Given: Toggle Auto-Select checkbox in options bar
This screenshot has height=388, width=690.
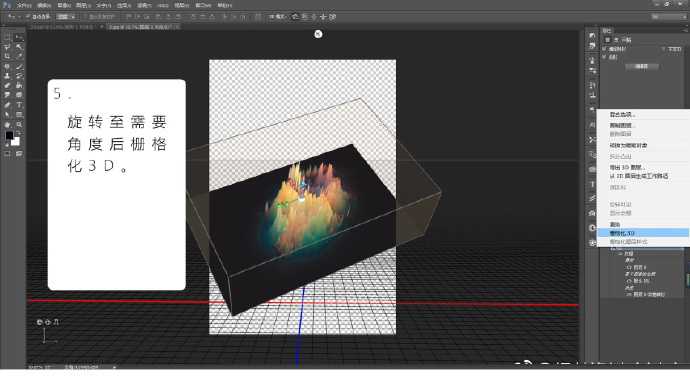Looking at the screenshot, I should [27, 17].
